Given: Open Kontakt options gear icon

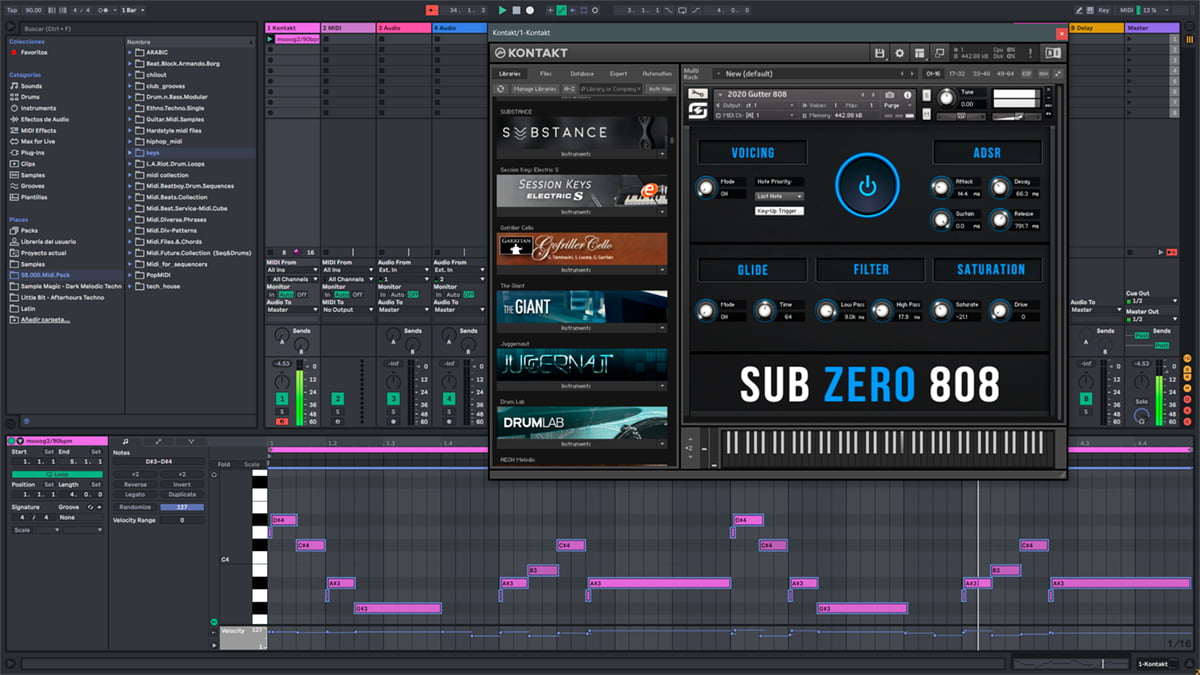Looking at the screenshot, I should 899,53.
